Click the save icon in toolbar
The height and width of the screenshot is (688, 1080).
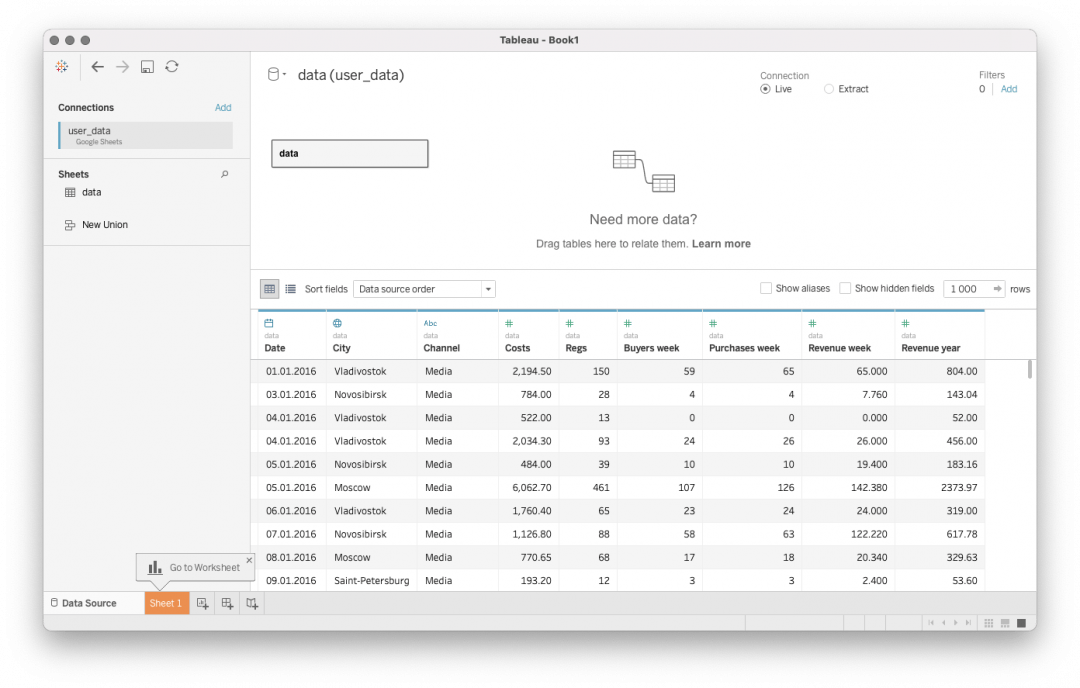pyautogui.click(x=147, y=67)
